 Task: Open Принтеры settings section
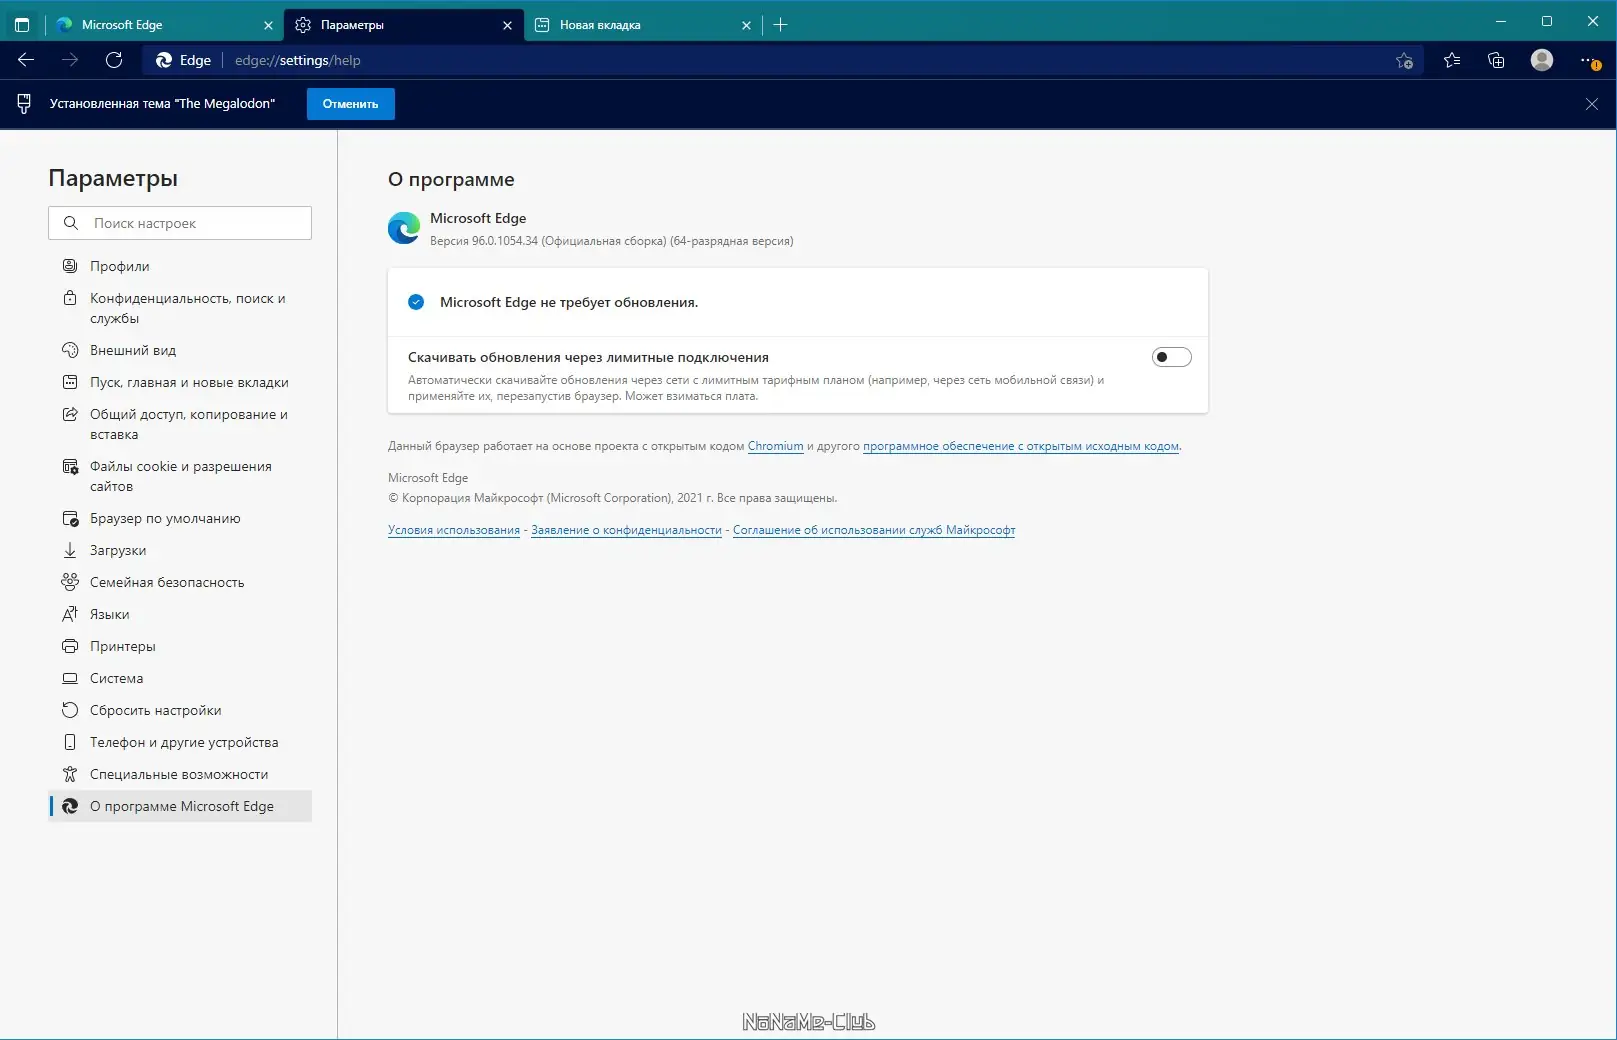coord(180,646)
